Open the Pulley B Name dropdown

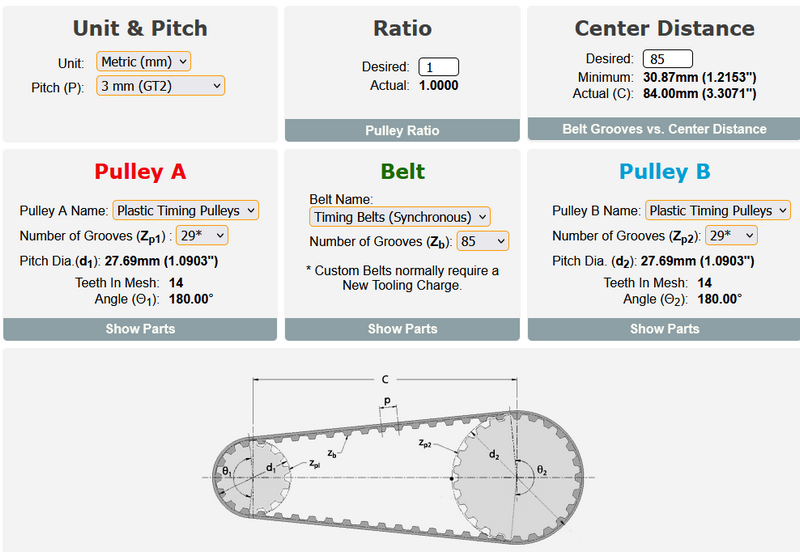717,210
